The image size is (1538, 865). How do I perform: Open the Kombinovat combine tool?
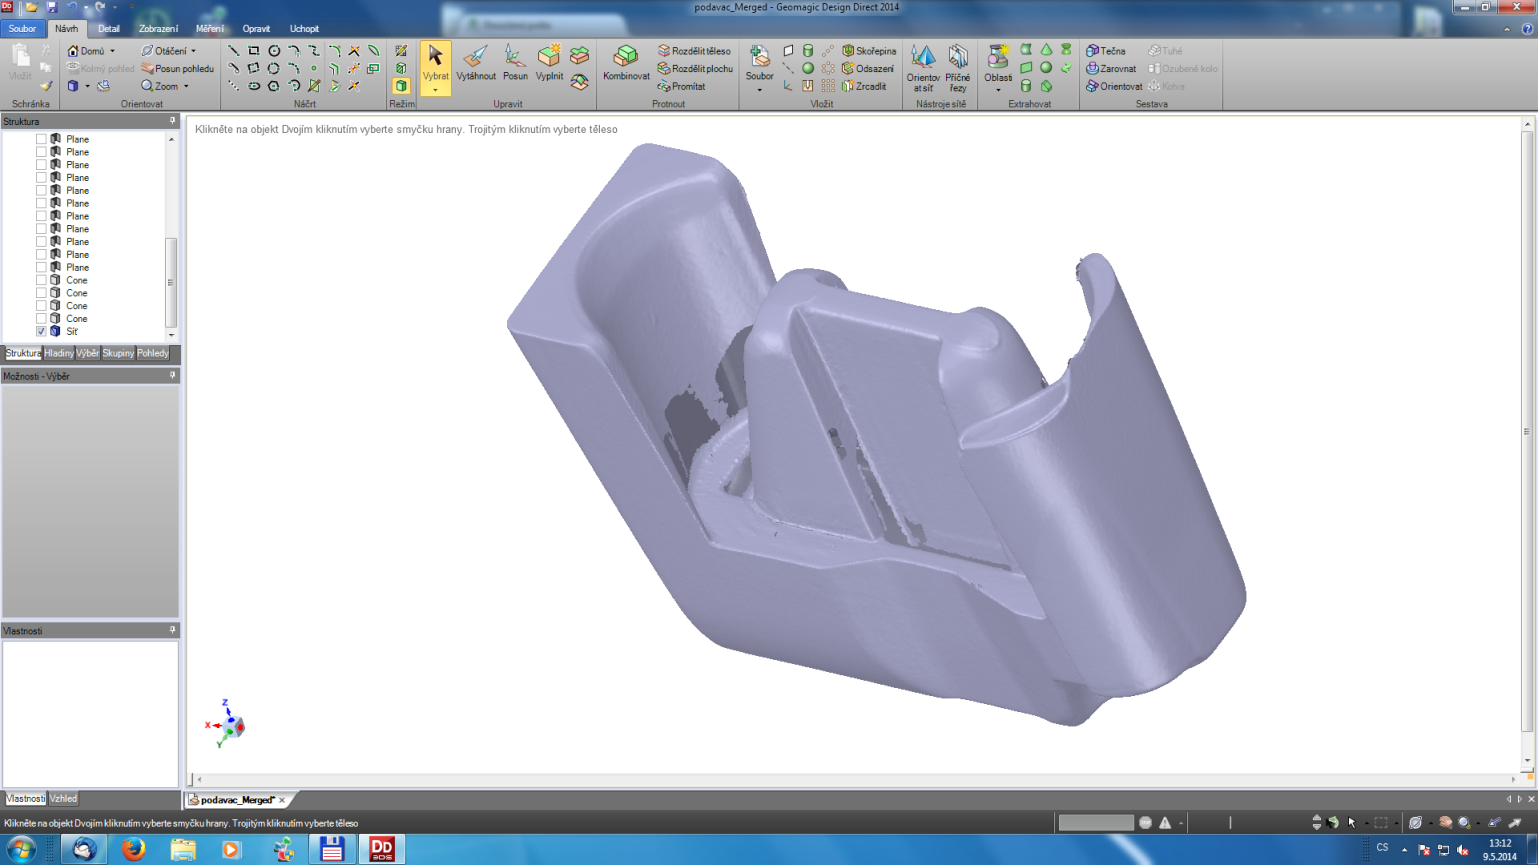point(626,63)
